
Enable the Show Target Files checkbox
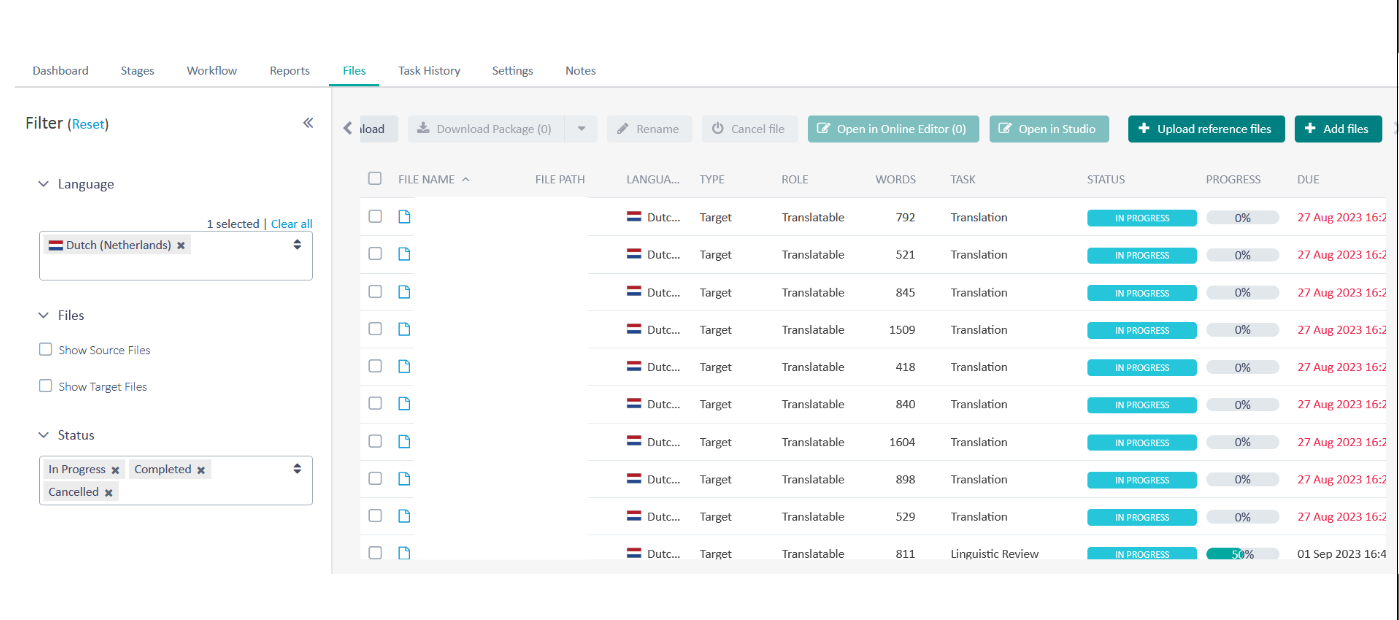[45, 386]
